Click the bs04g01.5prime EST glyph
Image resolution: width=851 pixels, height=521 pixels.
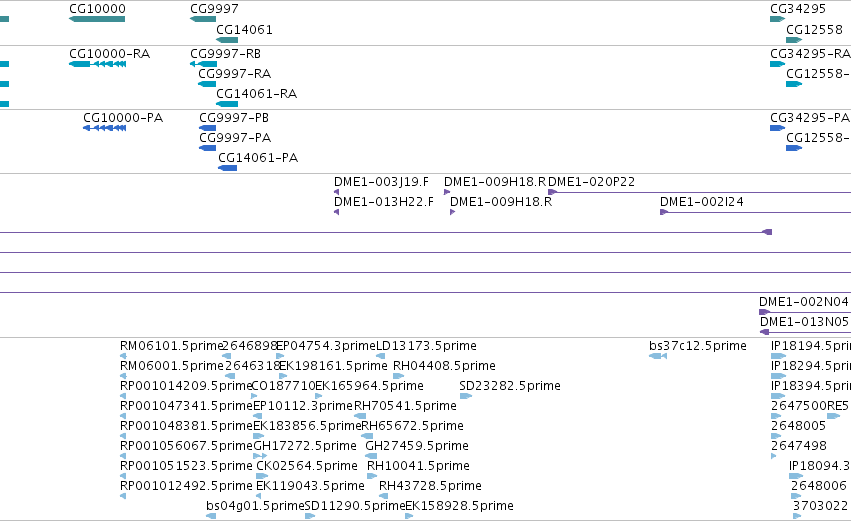coord(211,516)
